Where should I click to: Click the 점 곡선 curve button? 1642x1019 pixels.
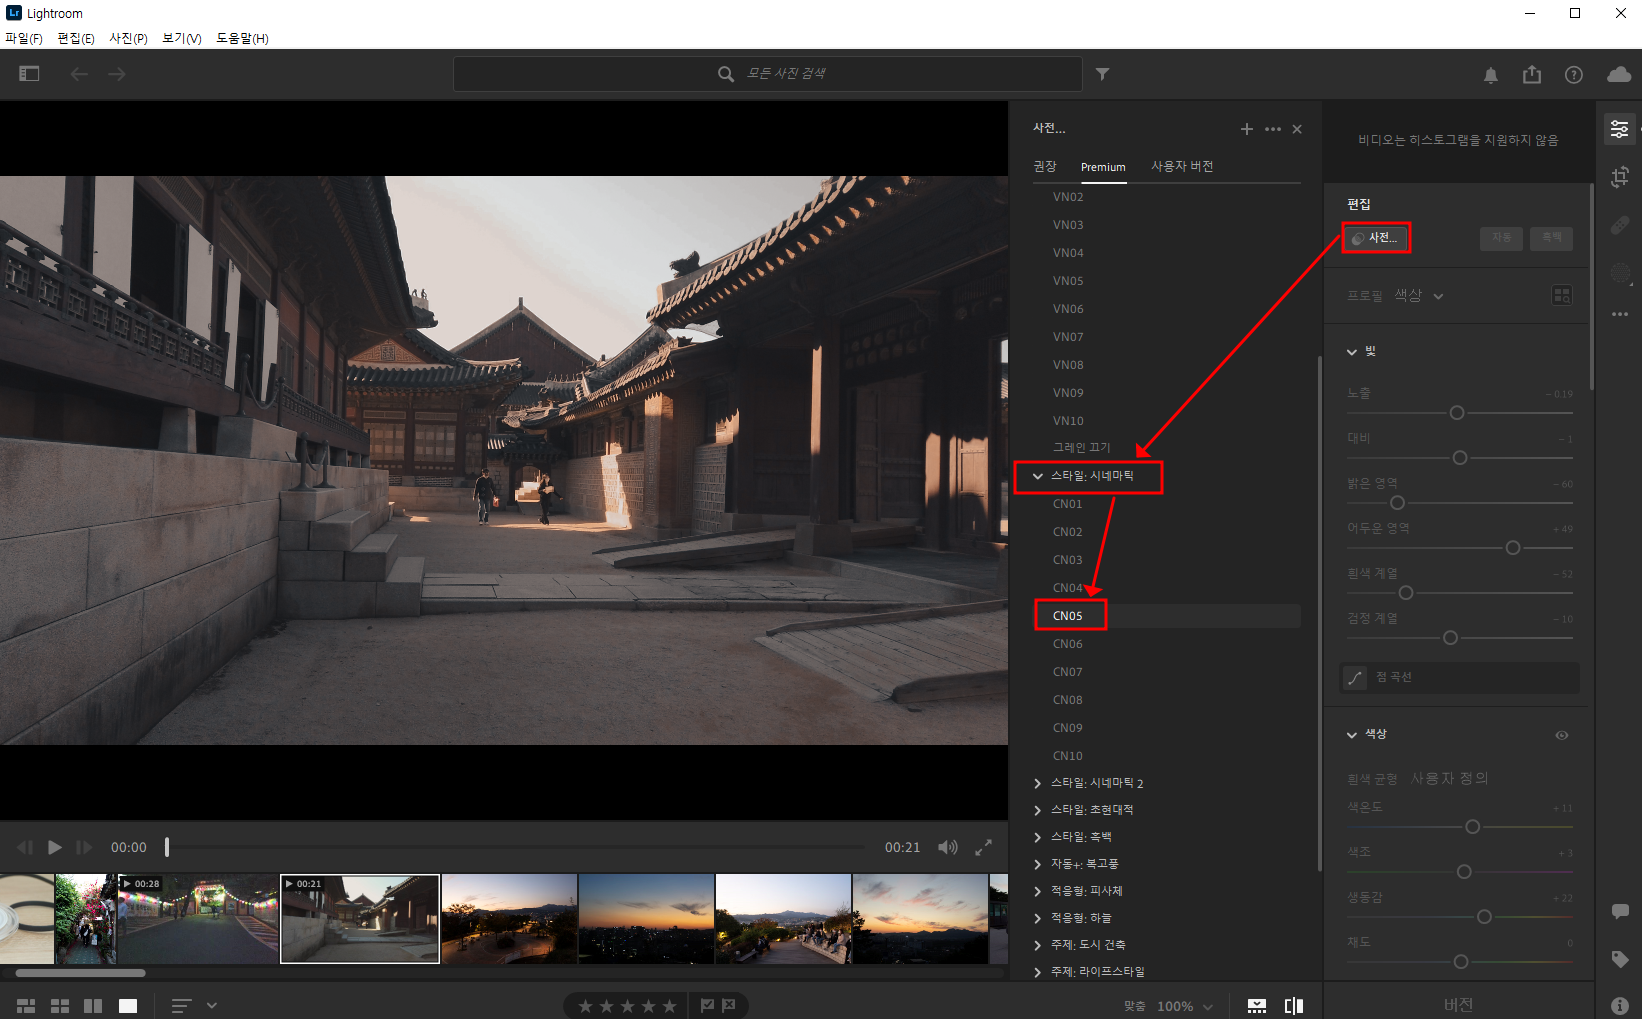1460,677
